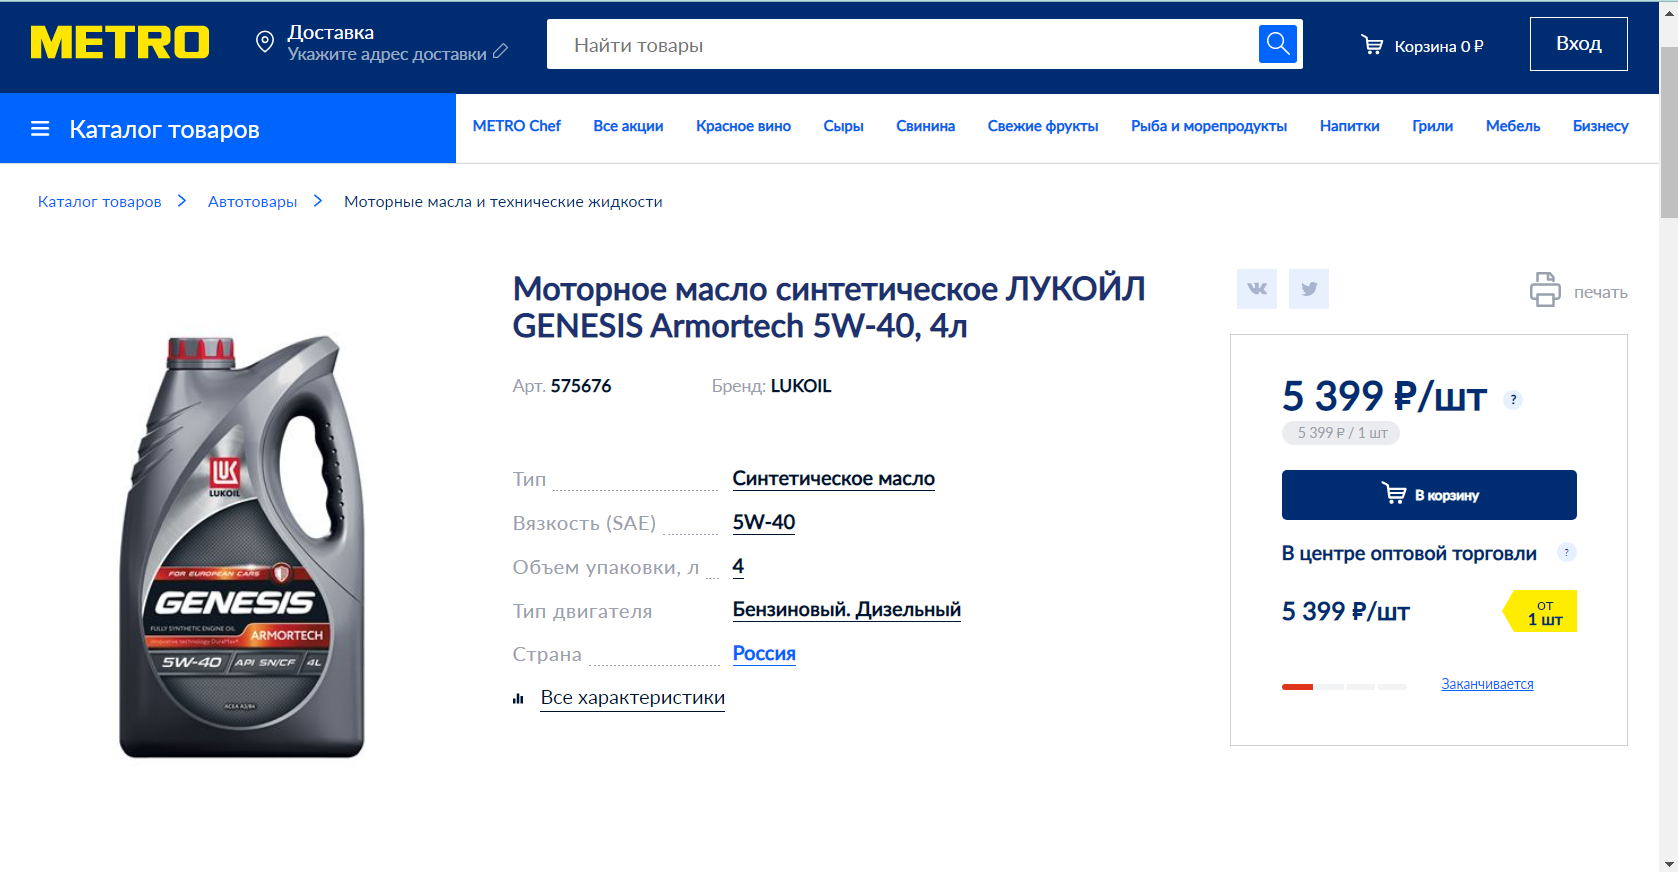1678x872 pixels.
Task: Click the Корзина 0 ₽ cart label
Action: click(x=1439, y=46)
